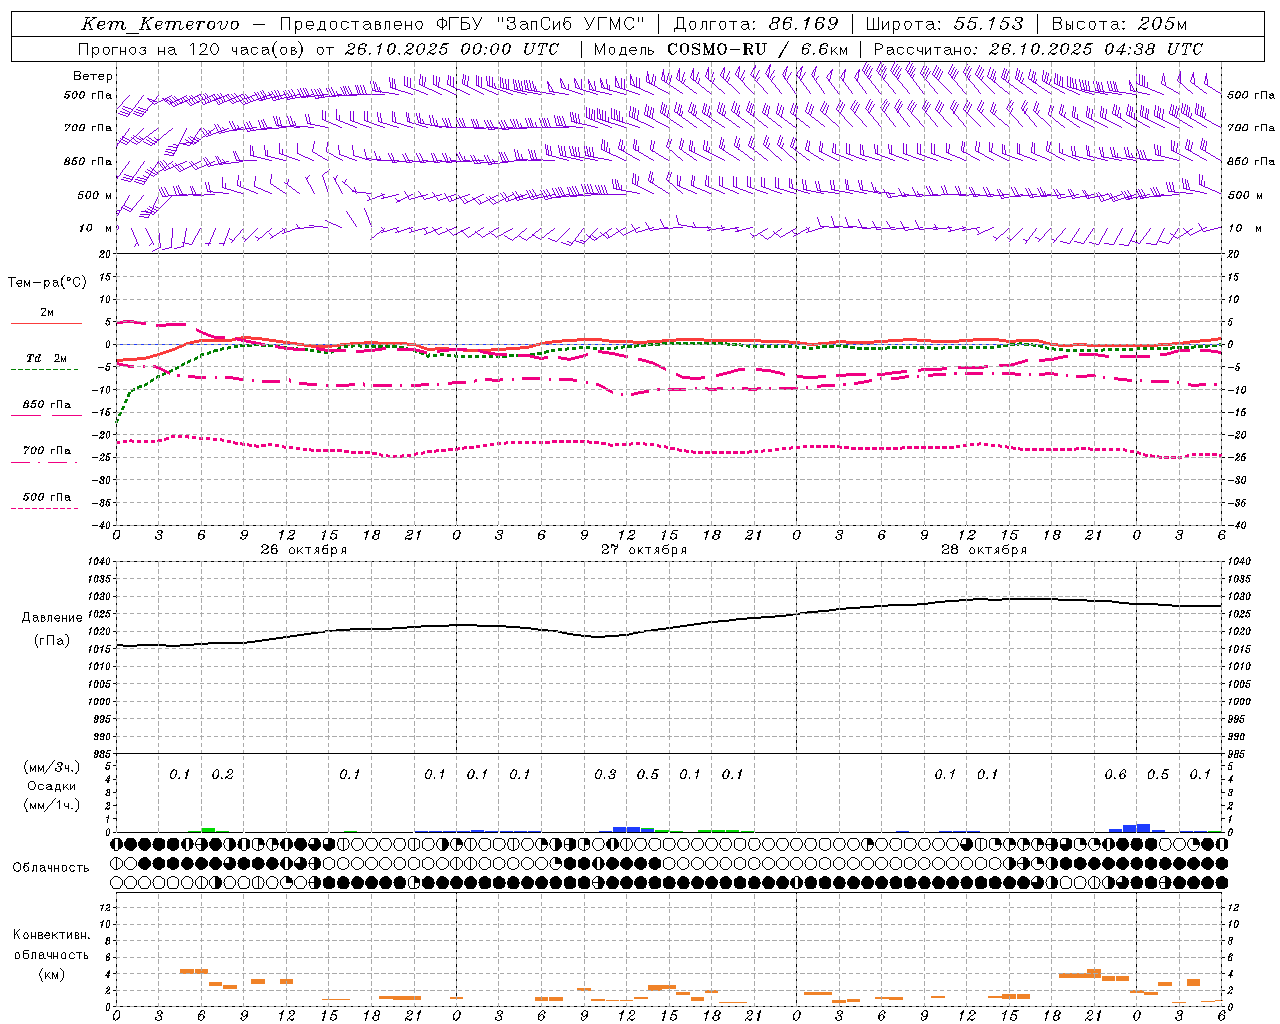Click the (мм/1ч.) hourly precipitation unit label
Screen dimensions: 1280x1024
(51, 805)
